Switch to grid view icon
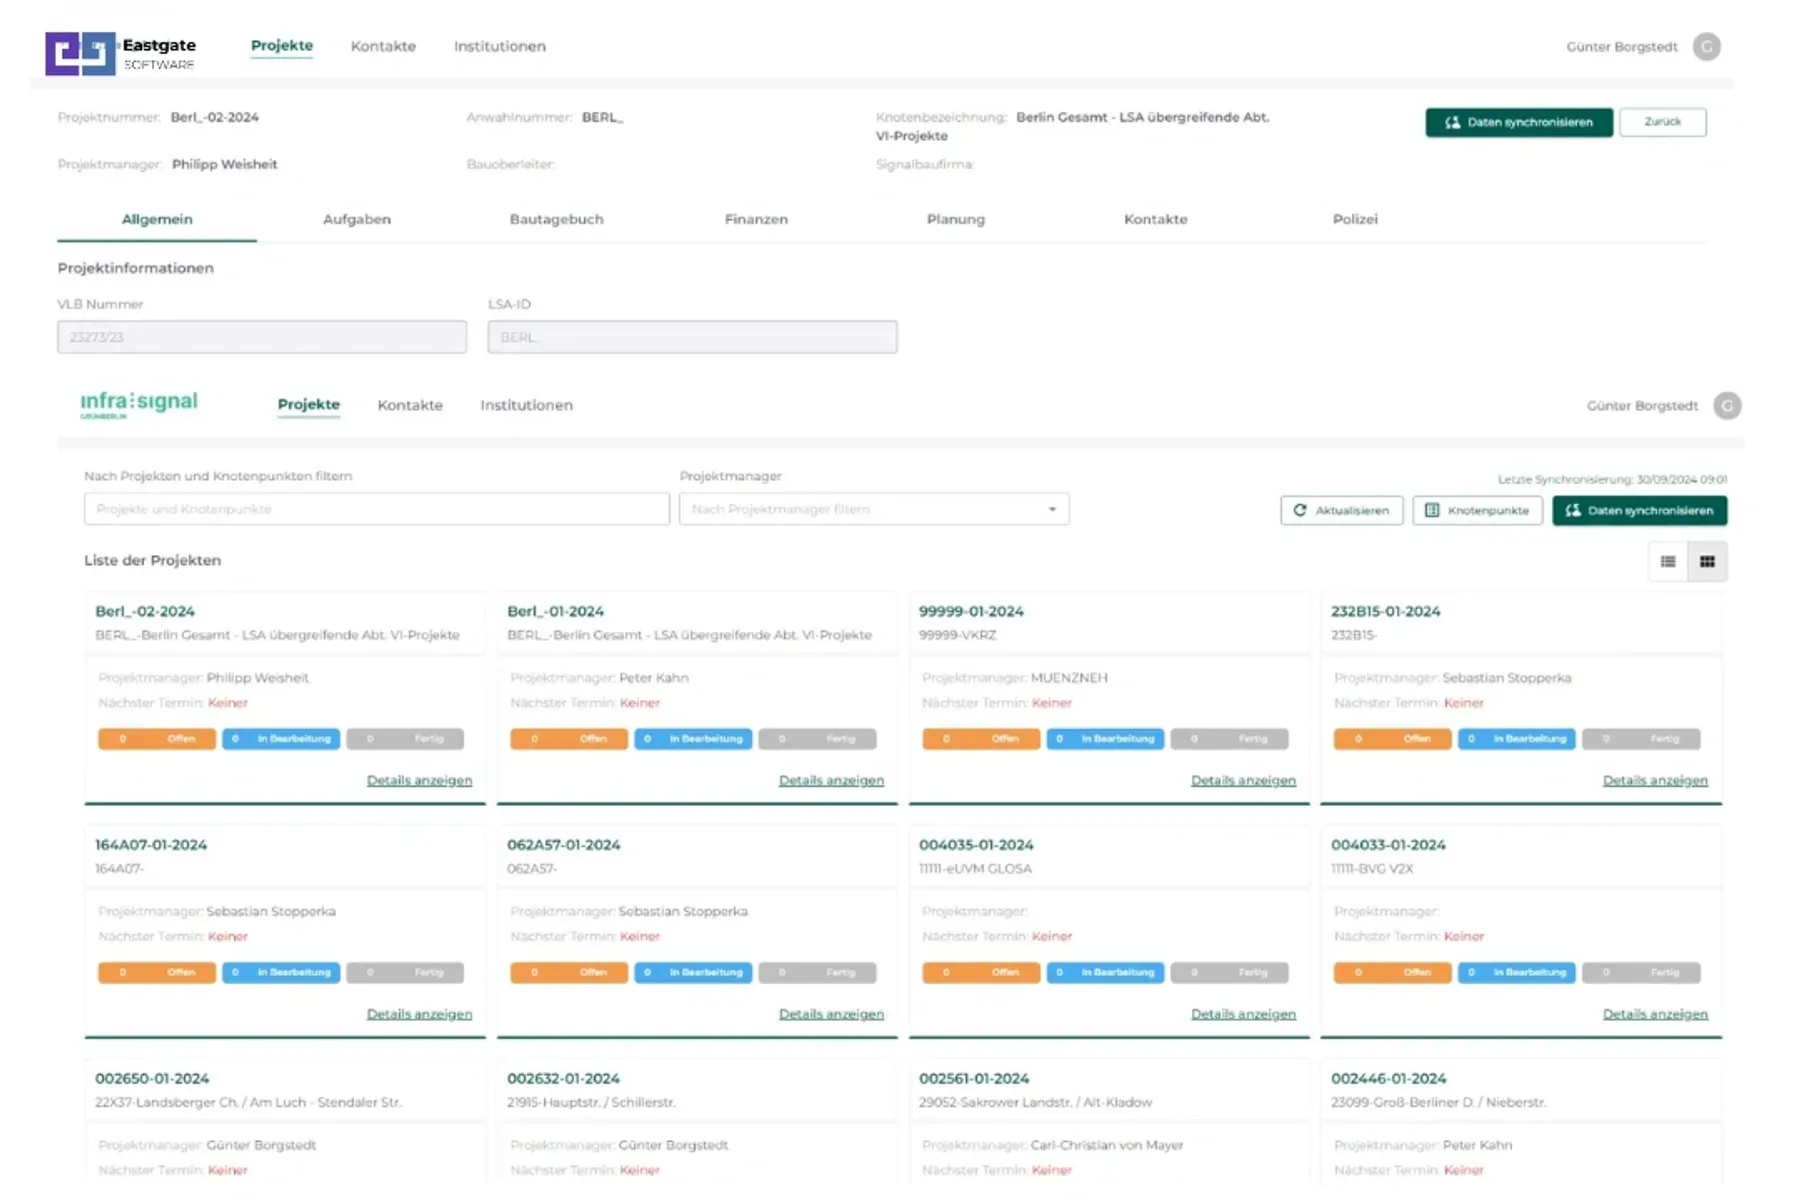 click(1707, 561)
